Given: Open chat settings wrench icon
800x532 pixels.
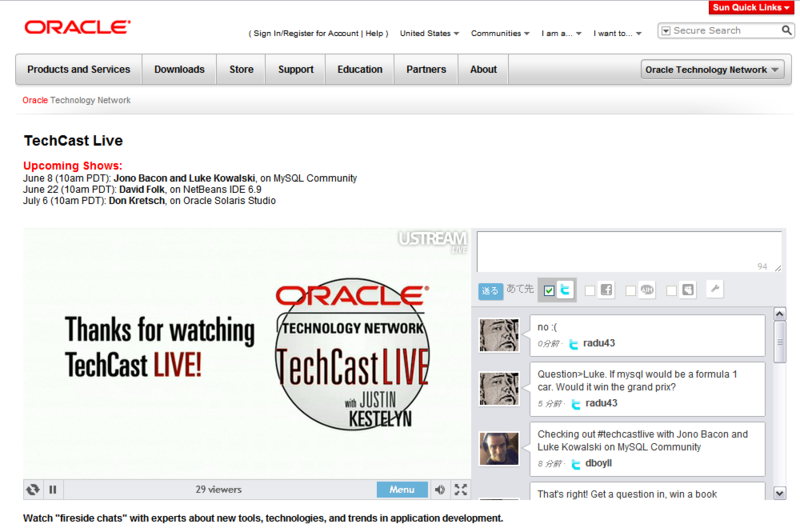Looking at the screenshot, I should 715,289.
